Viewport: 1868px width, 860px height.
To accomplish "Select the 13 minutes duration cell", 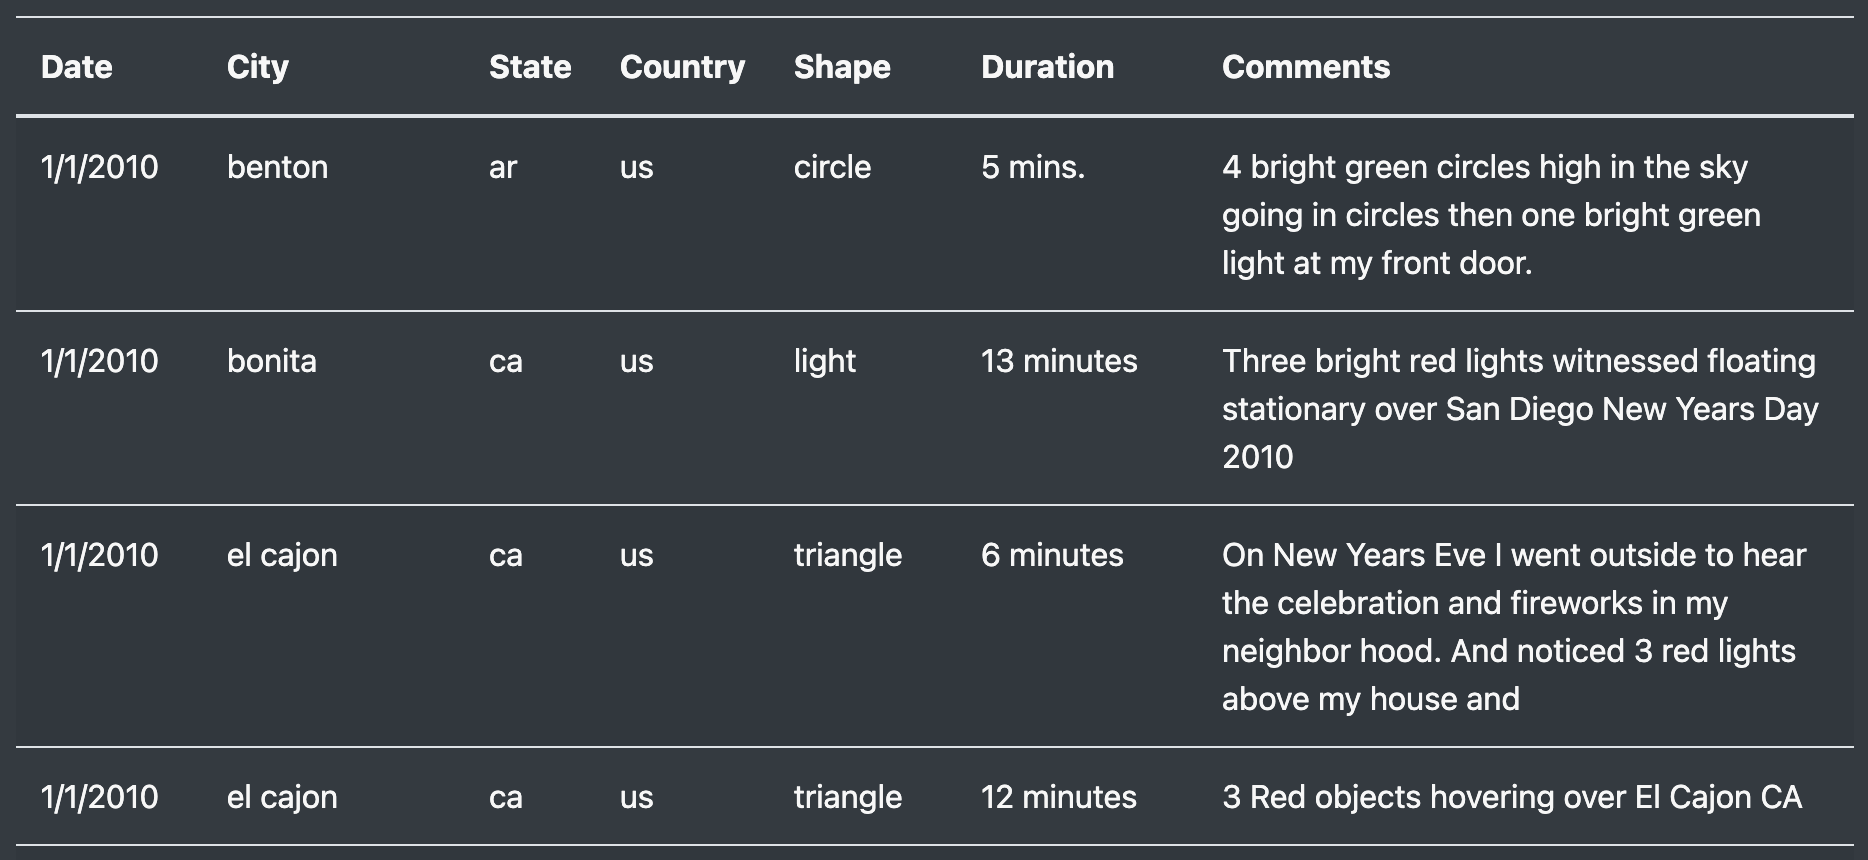I will point(1059,361).
